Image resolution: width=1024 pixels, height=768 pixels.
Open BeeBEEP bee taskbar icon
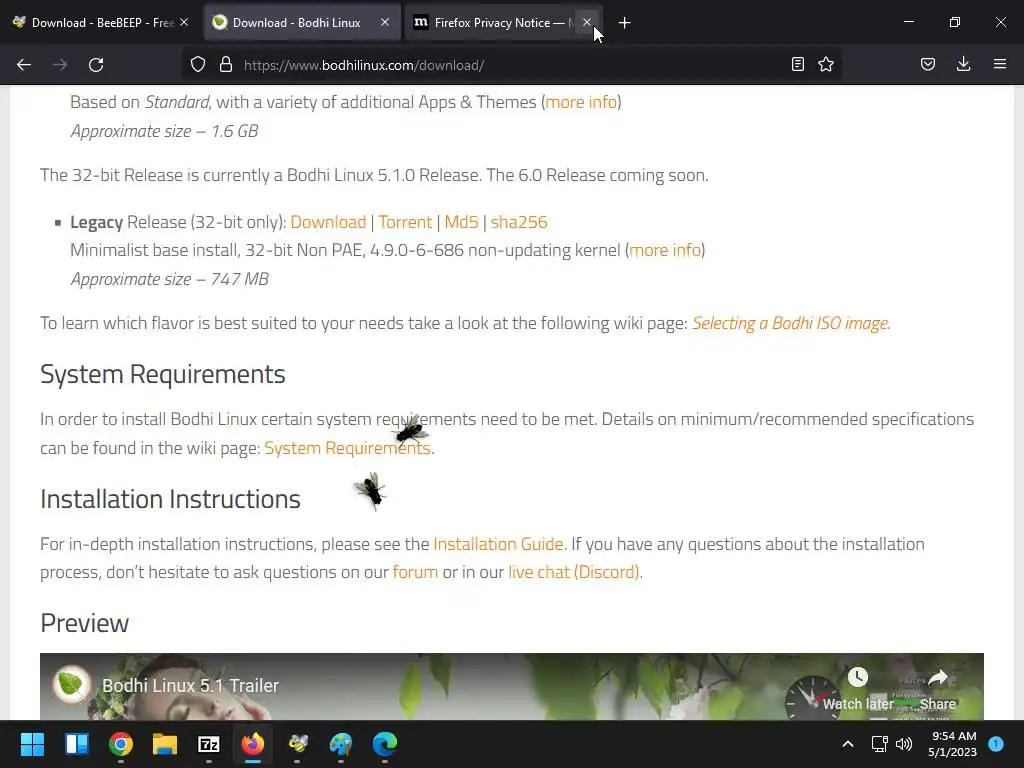pos(297,744)
